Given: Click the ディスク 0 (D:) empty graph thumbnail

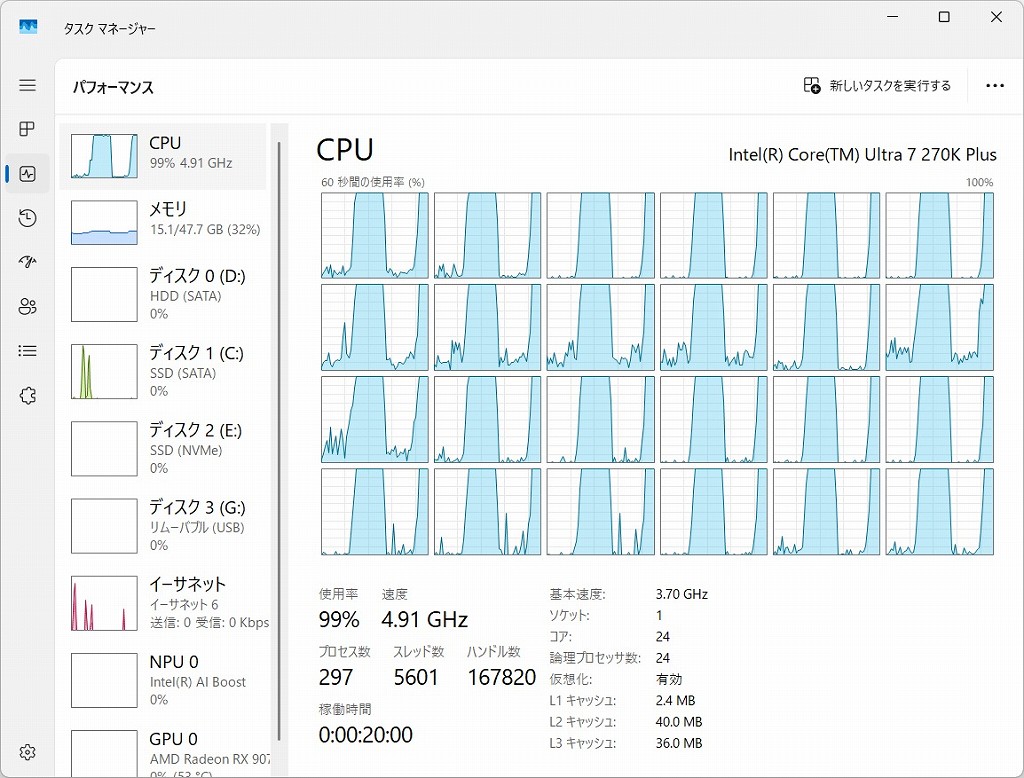Looking at the screenshot, I should (x=104, y=294).
